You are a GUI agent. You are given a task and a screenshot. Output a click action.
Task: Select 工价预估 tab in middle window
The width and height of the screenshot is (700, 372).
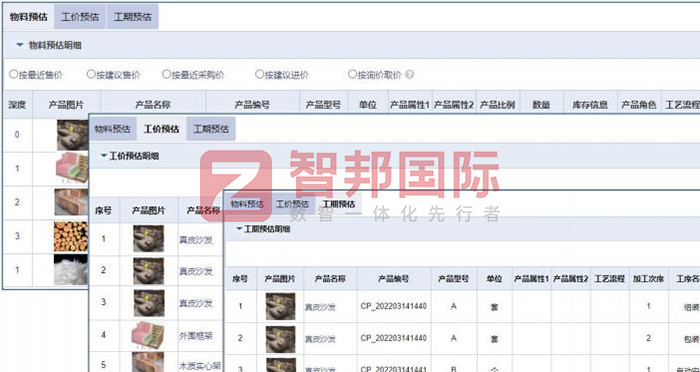click(162, 129)
